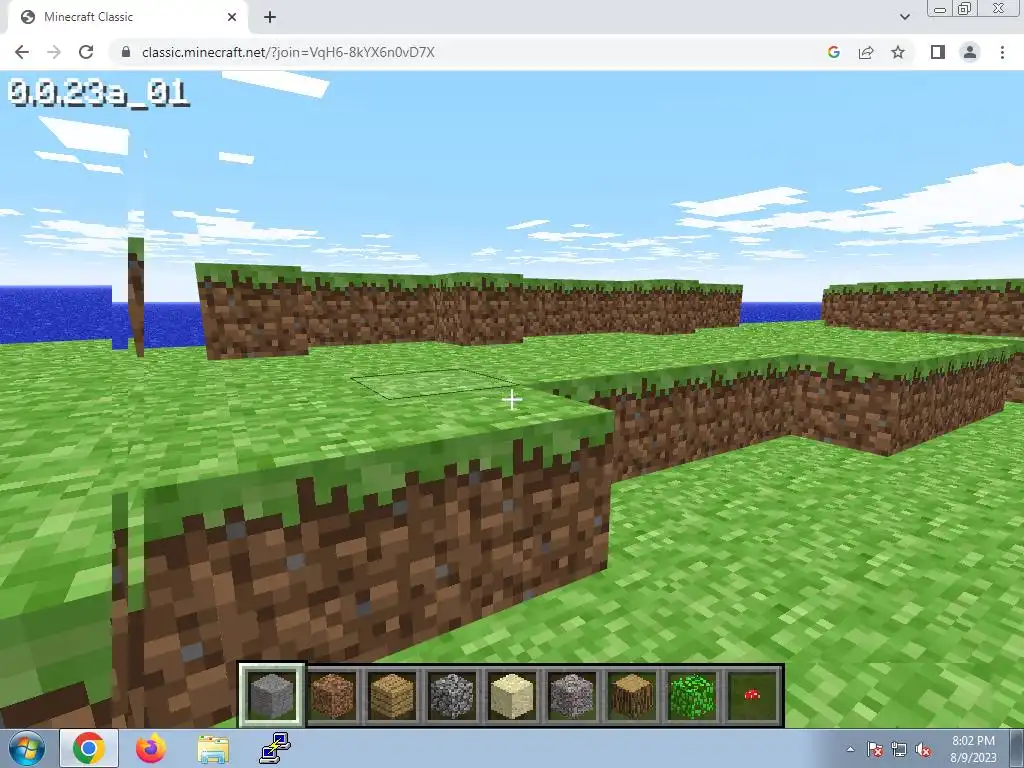Select the gravel block in the hotbar
The height and width of the screenshot is (768, 1024).
[x=572, y=696]
